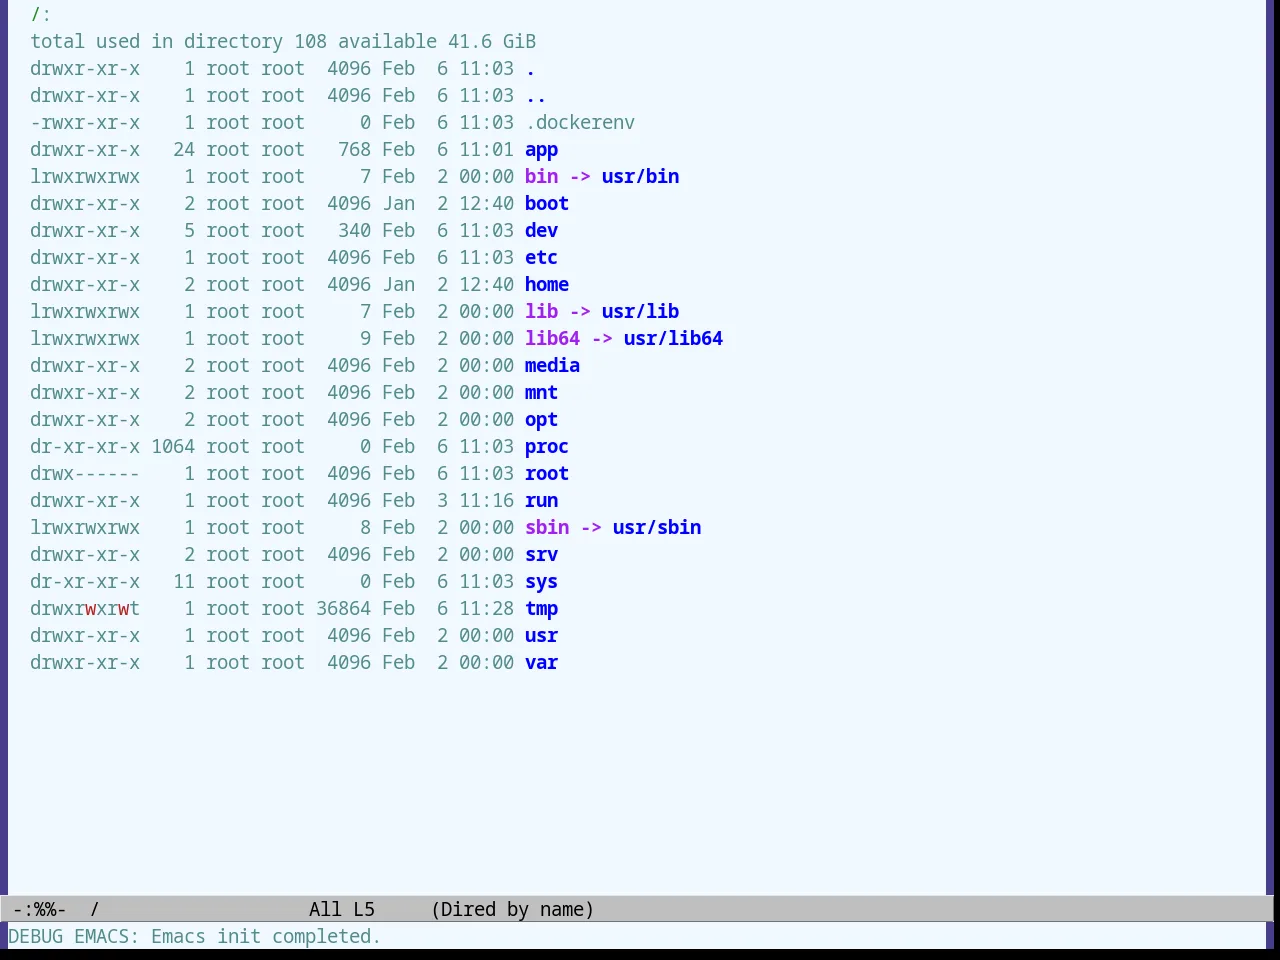Screen dimensions: 1280x960
Task: Click the bin symlink name
Action: pos(541,177)
